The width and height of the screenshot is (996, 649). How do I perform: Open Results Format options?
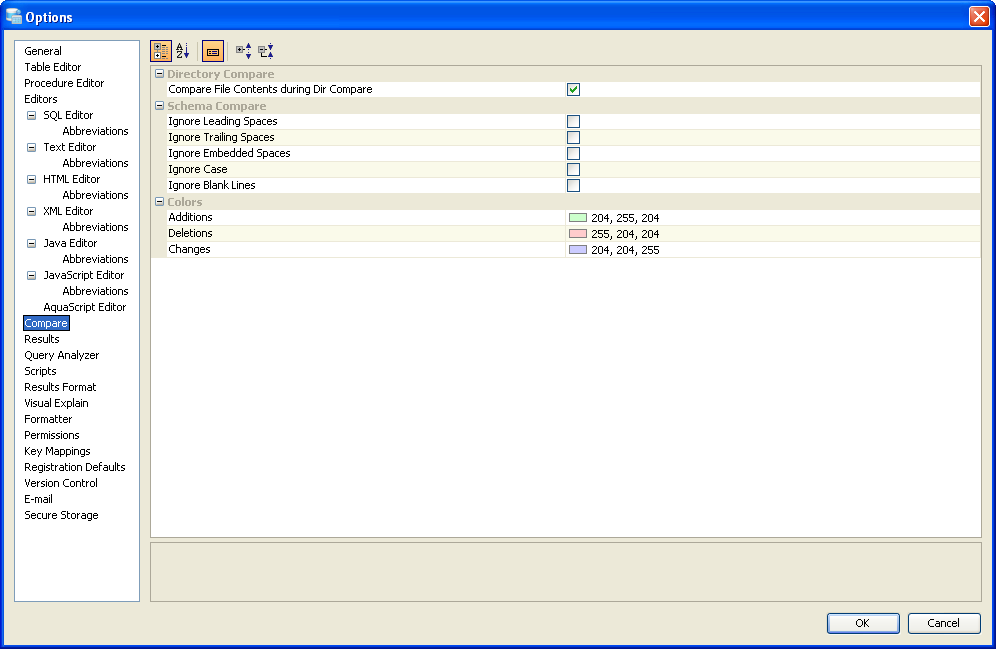click(60, 387)
